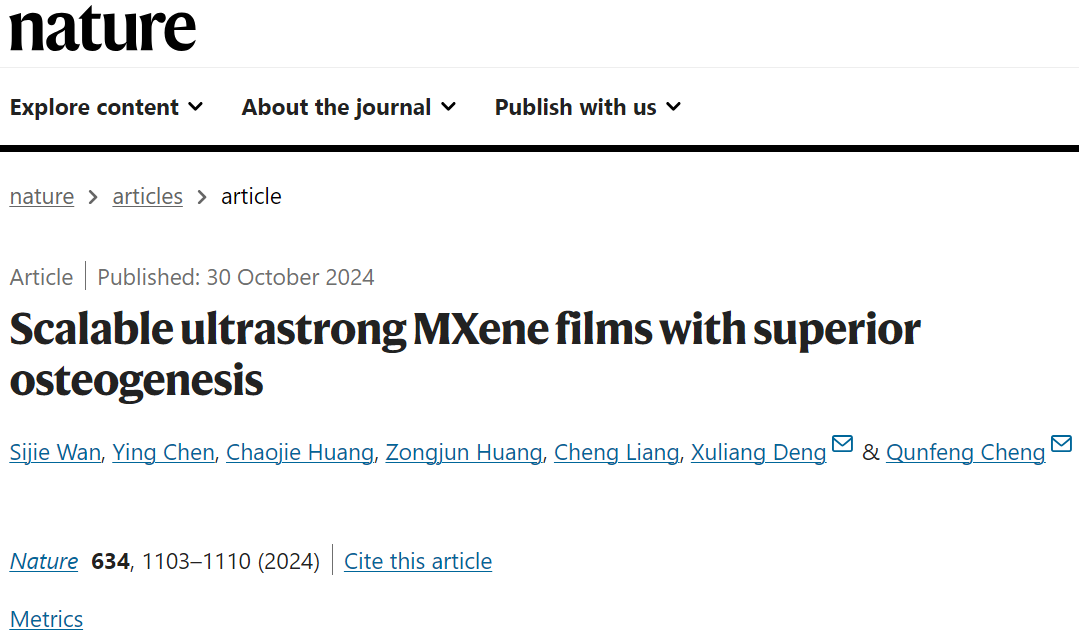The image size is (1079, 638).
Task: Click the email icon beside Qunfeng Cheng
Action: [x=1061, y=443]
